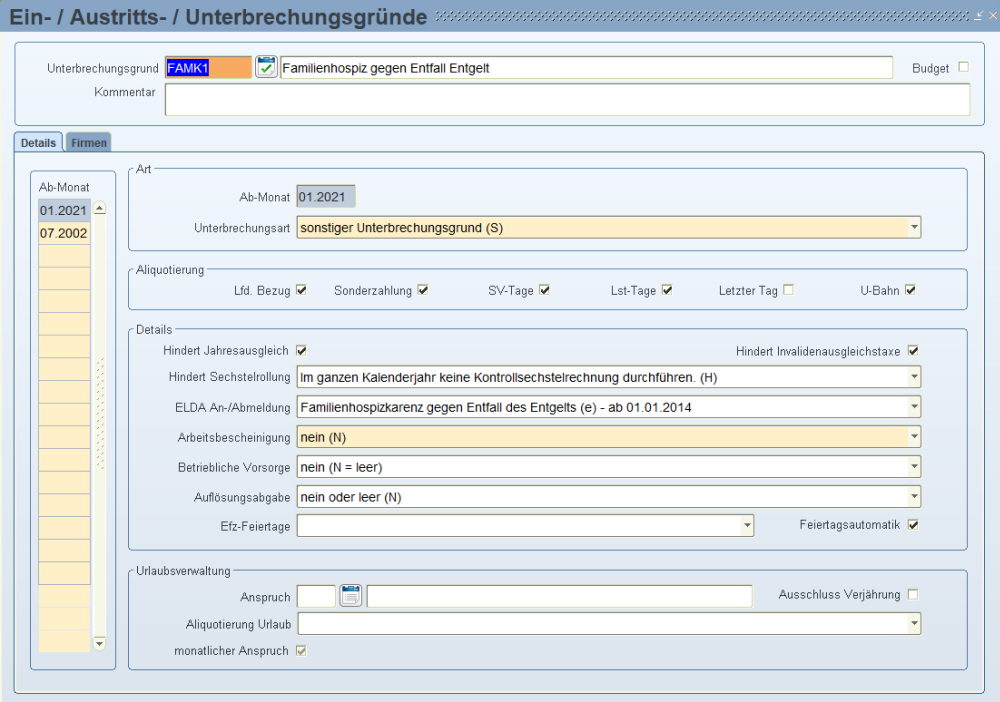Click the Familienhospiz gegen Entfall Entgelt field
Screen dimensions: 1000x702
click(586, 68)
